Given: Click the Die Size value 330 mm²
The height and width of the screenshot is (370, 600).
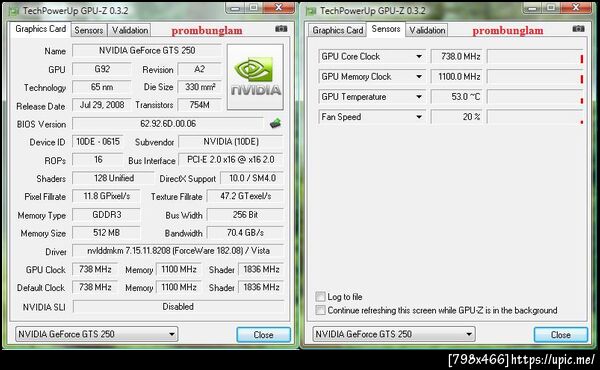Looking at the screenshot, I should (200, 87).
